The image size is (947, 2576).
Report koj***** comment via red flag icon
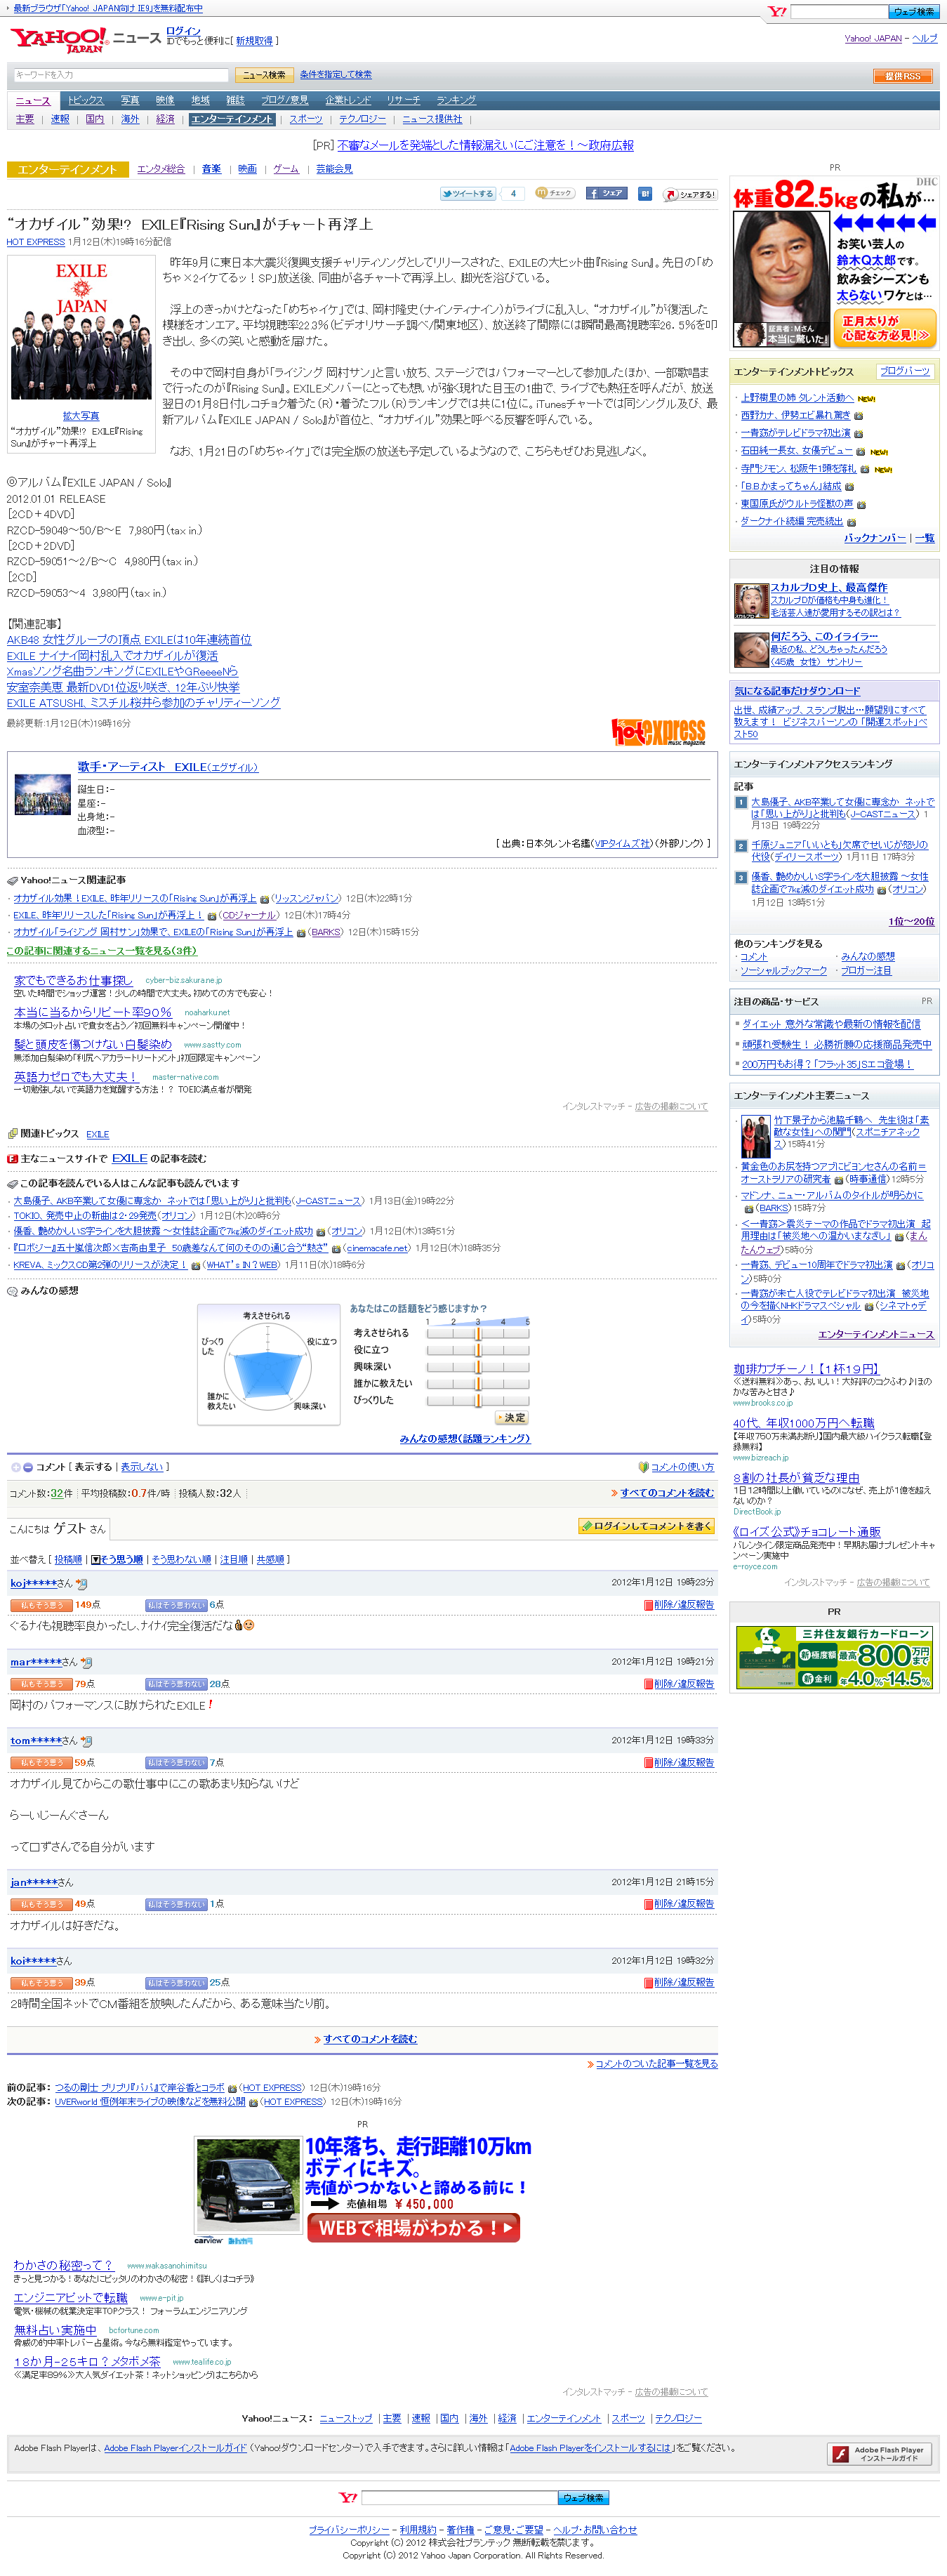[x=648, y=1605]
